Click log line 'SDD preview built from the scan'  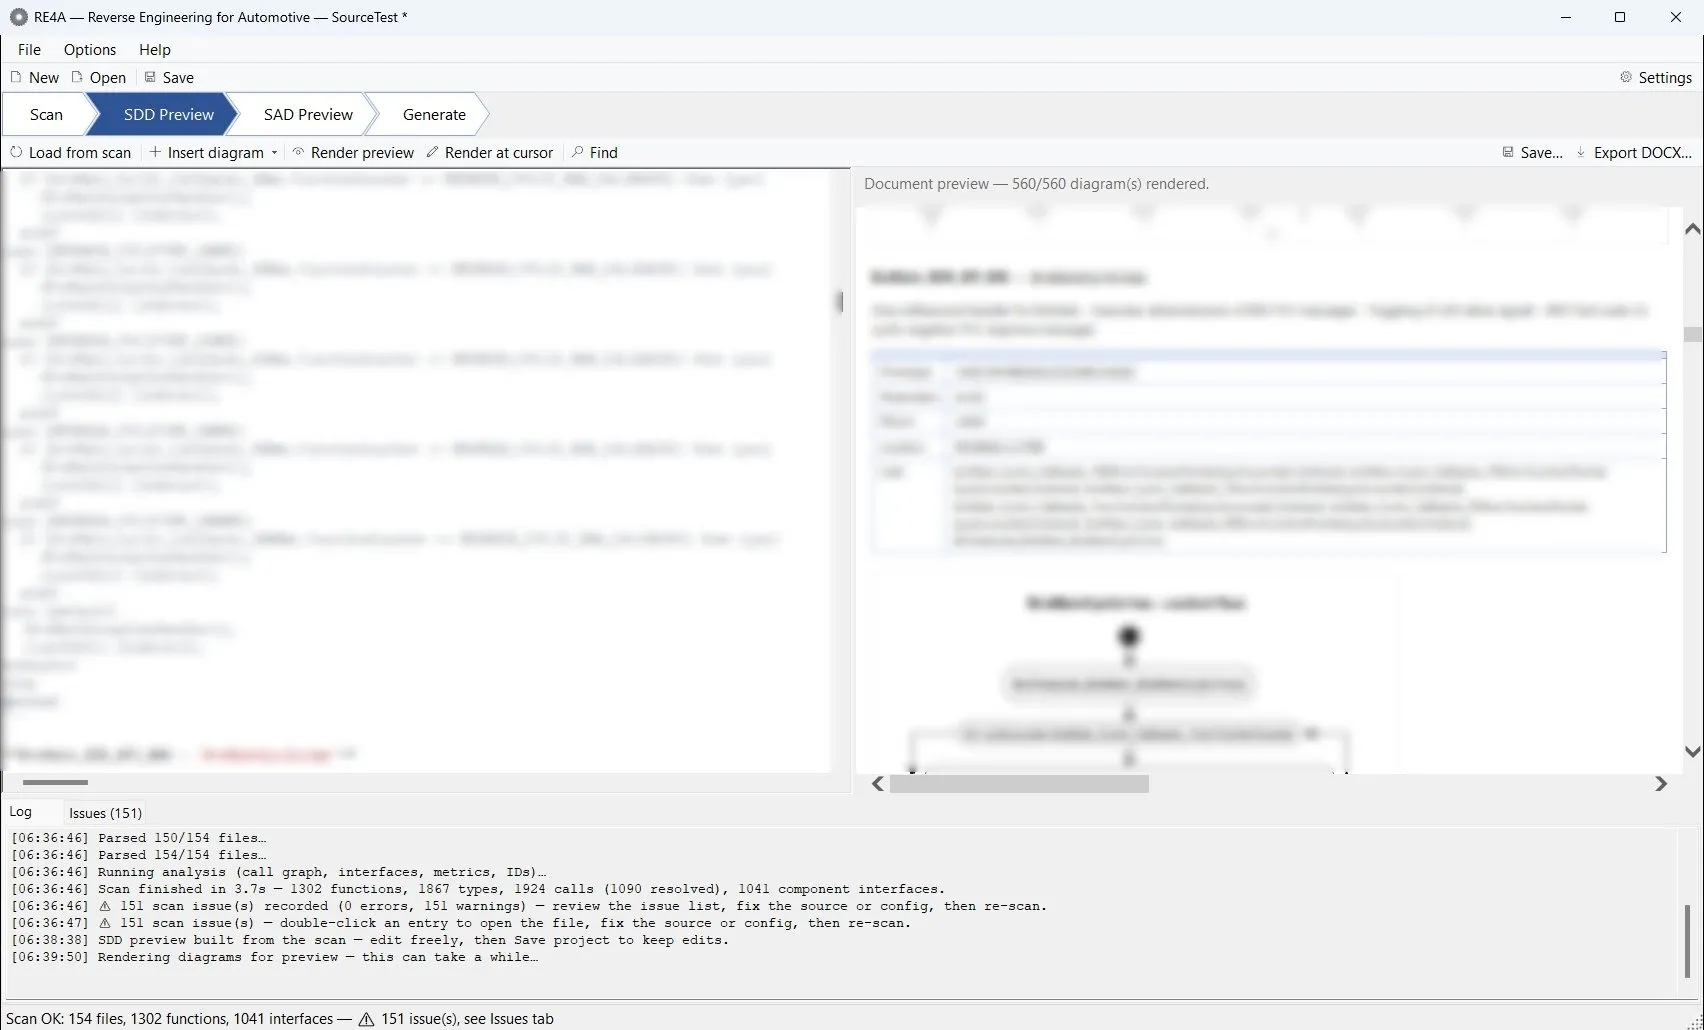(x=370, y=940)
